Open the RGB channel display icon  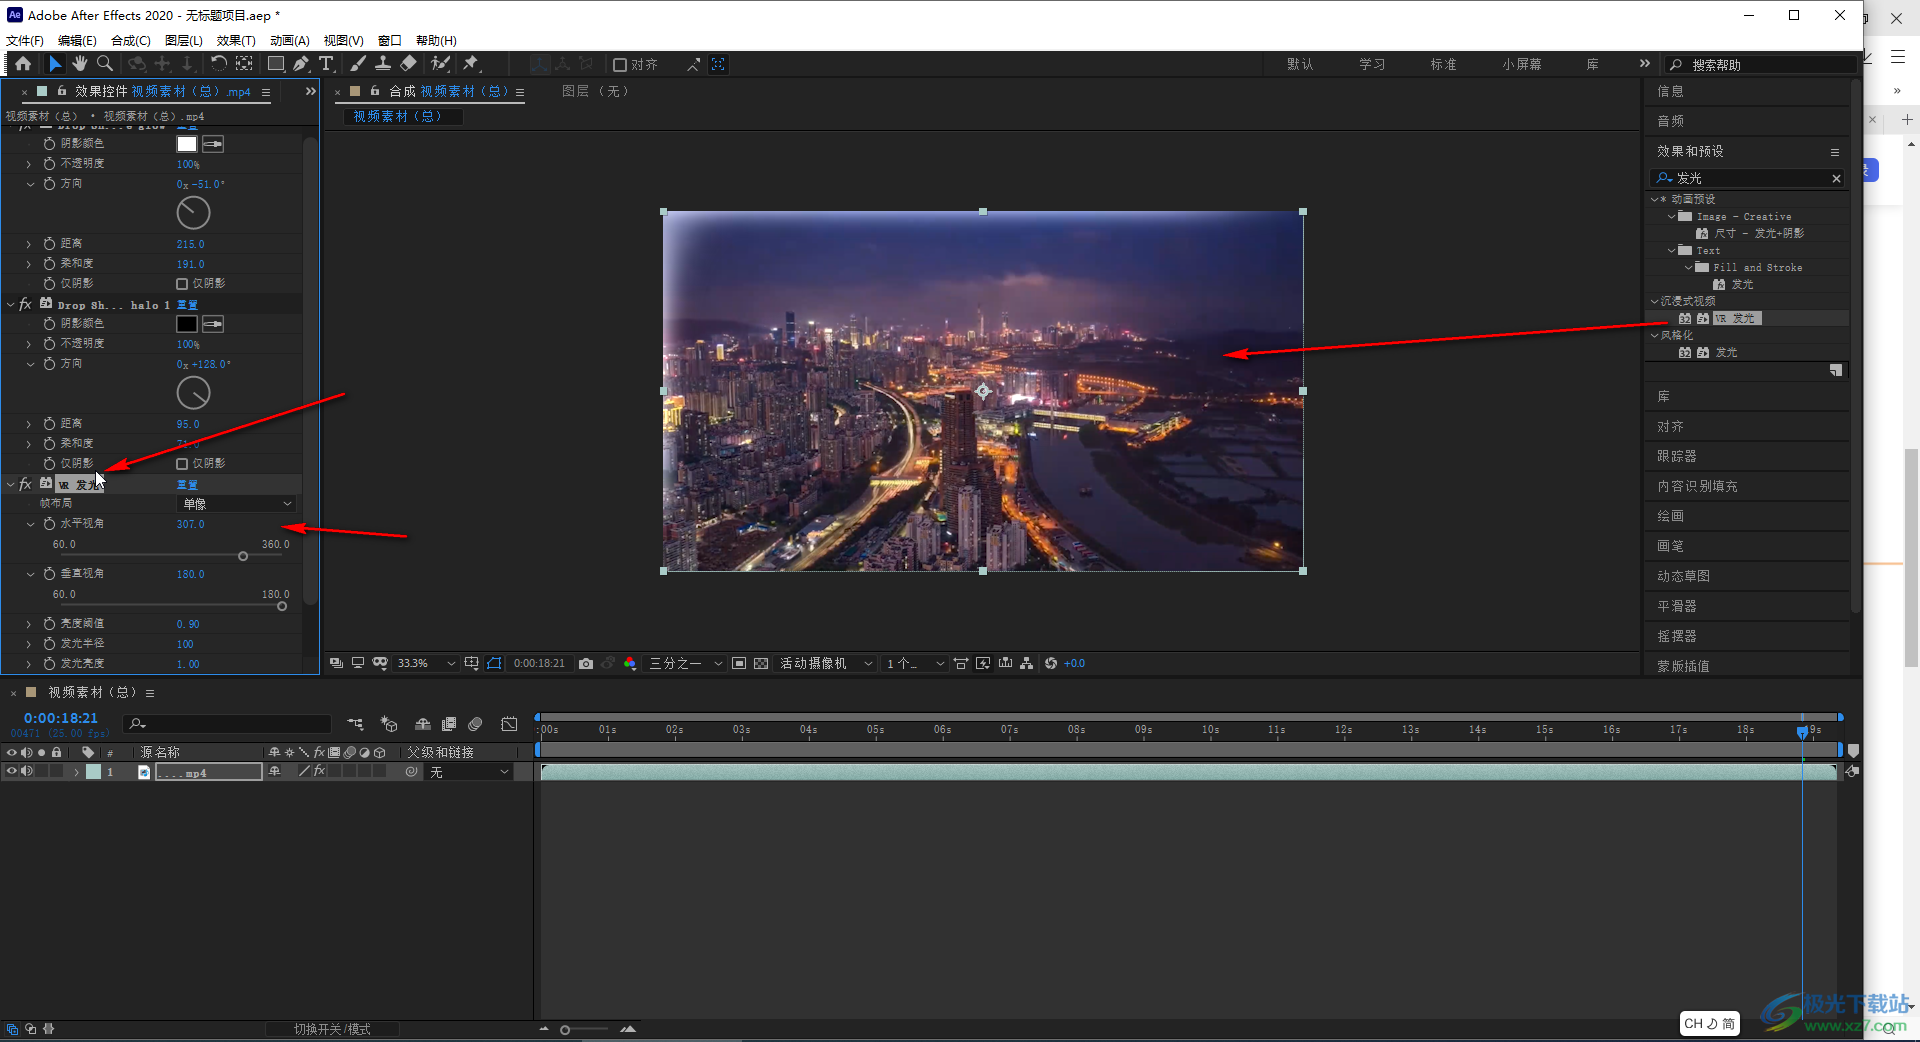click(630, 663)
